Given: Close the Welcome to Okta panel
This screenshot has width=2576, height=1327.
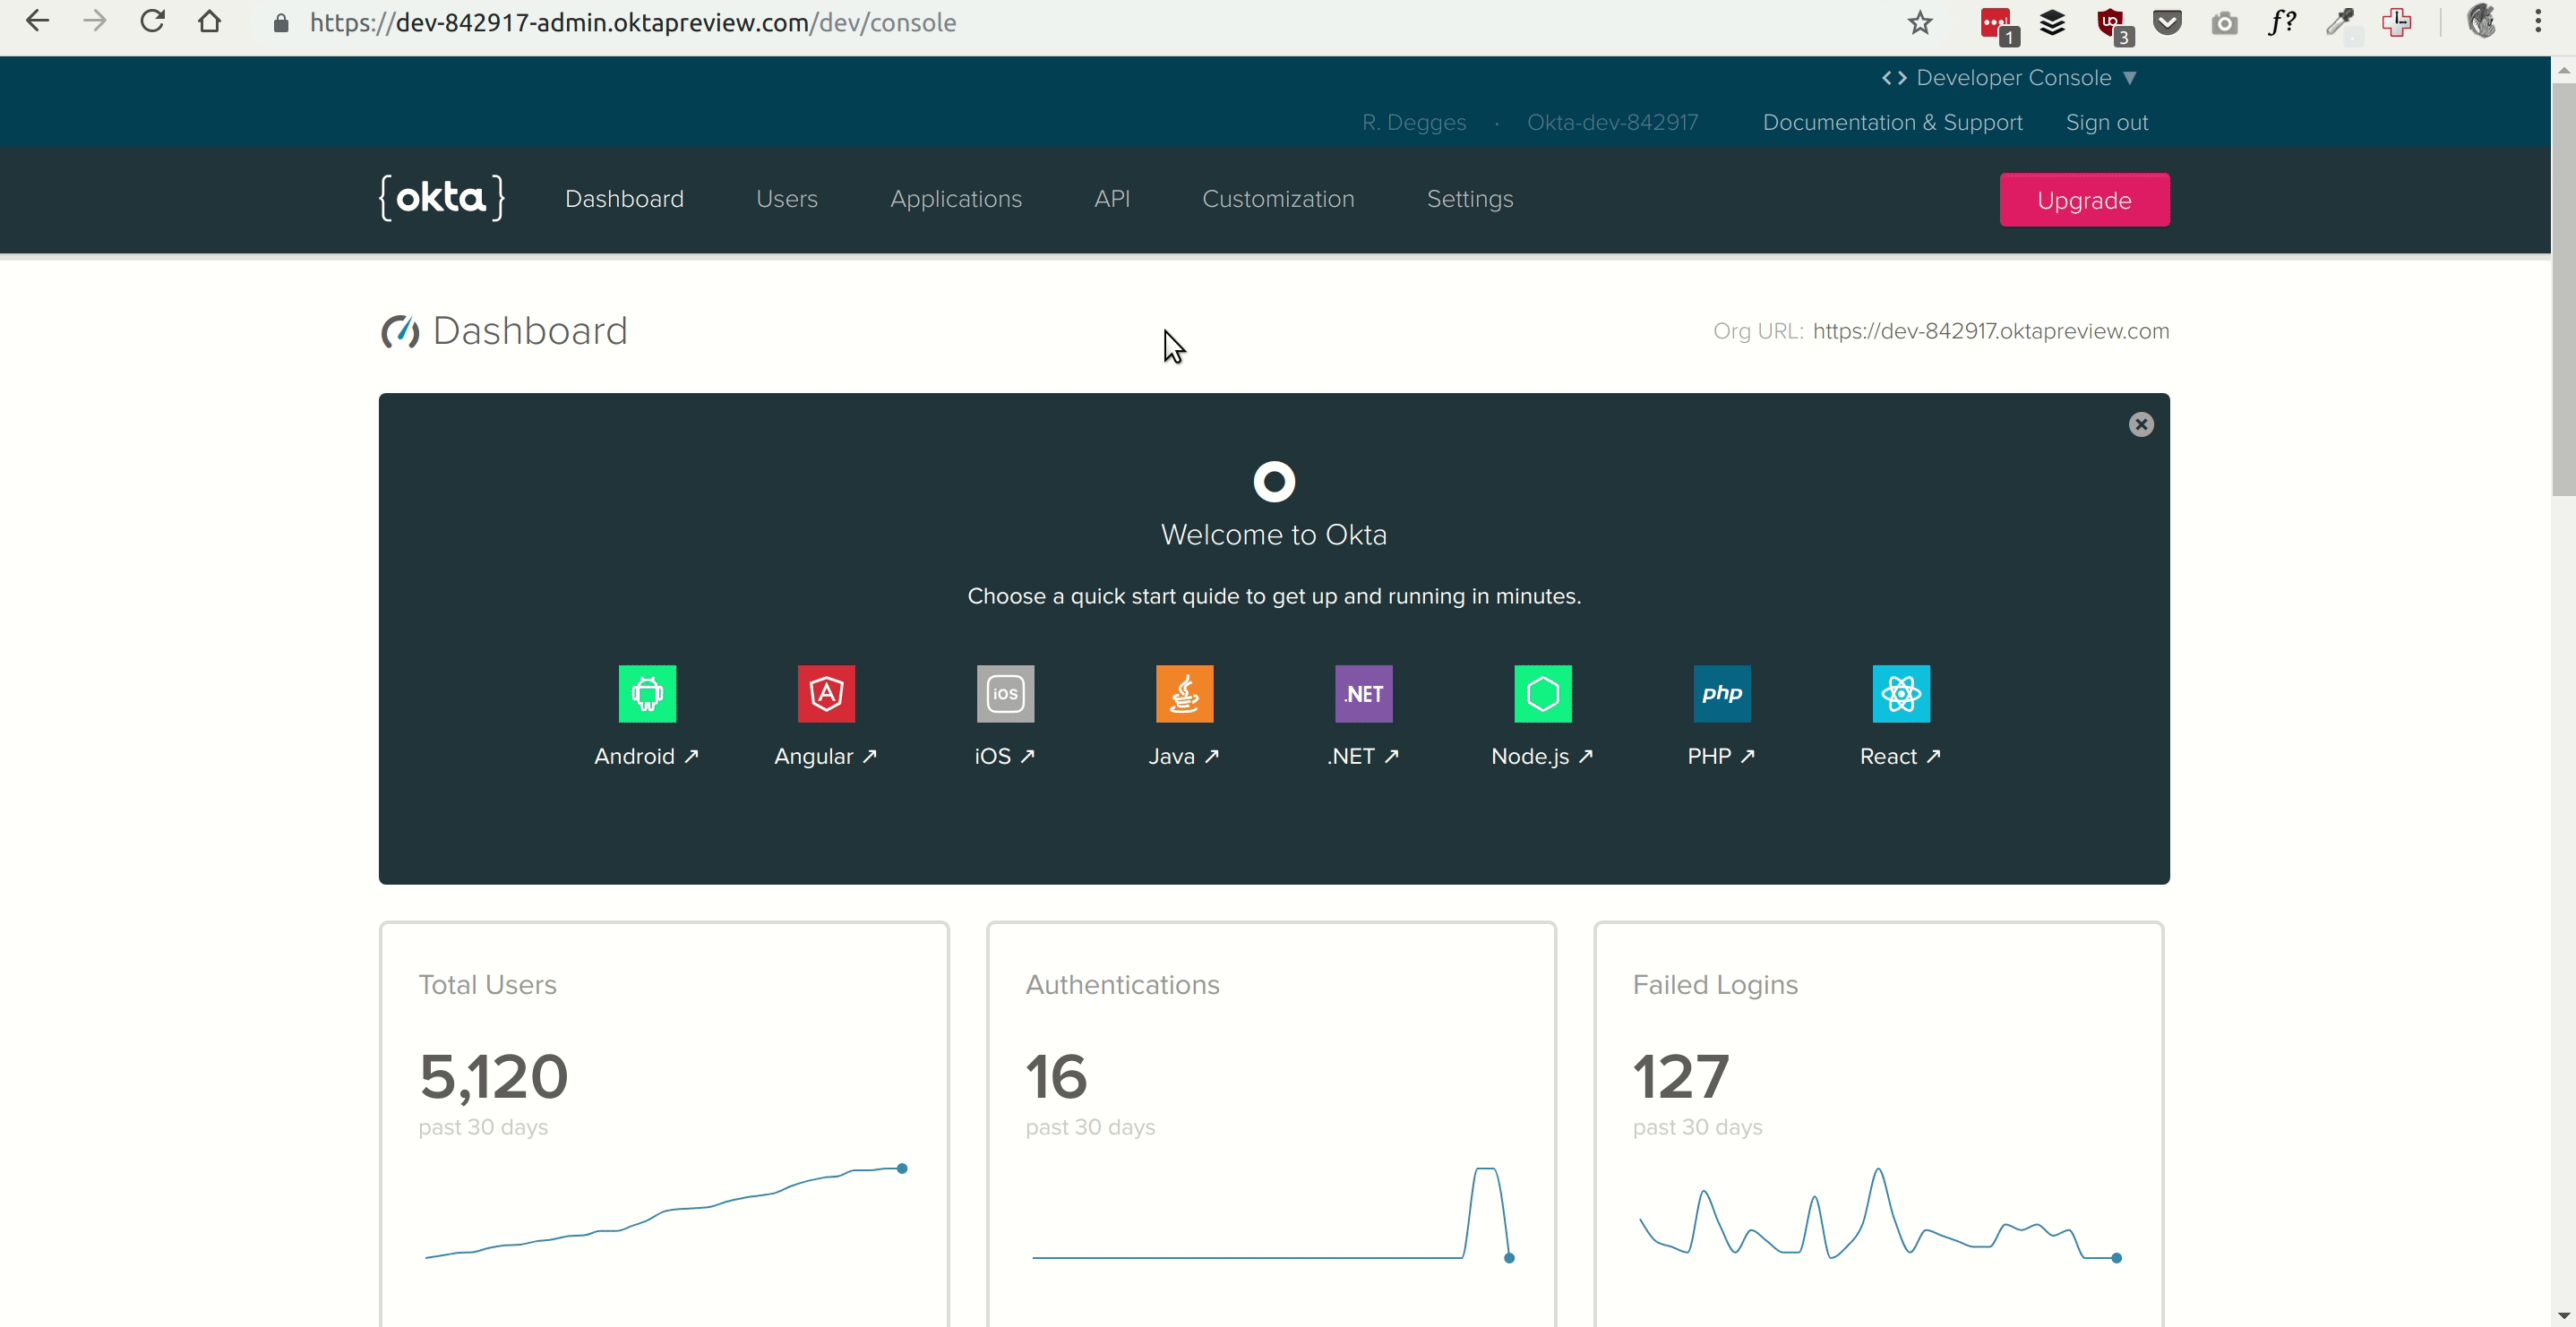Looking at the screenshot, I should [2139, 424].
